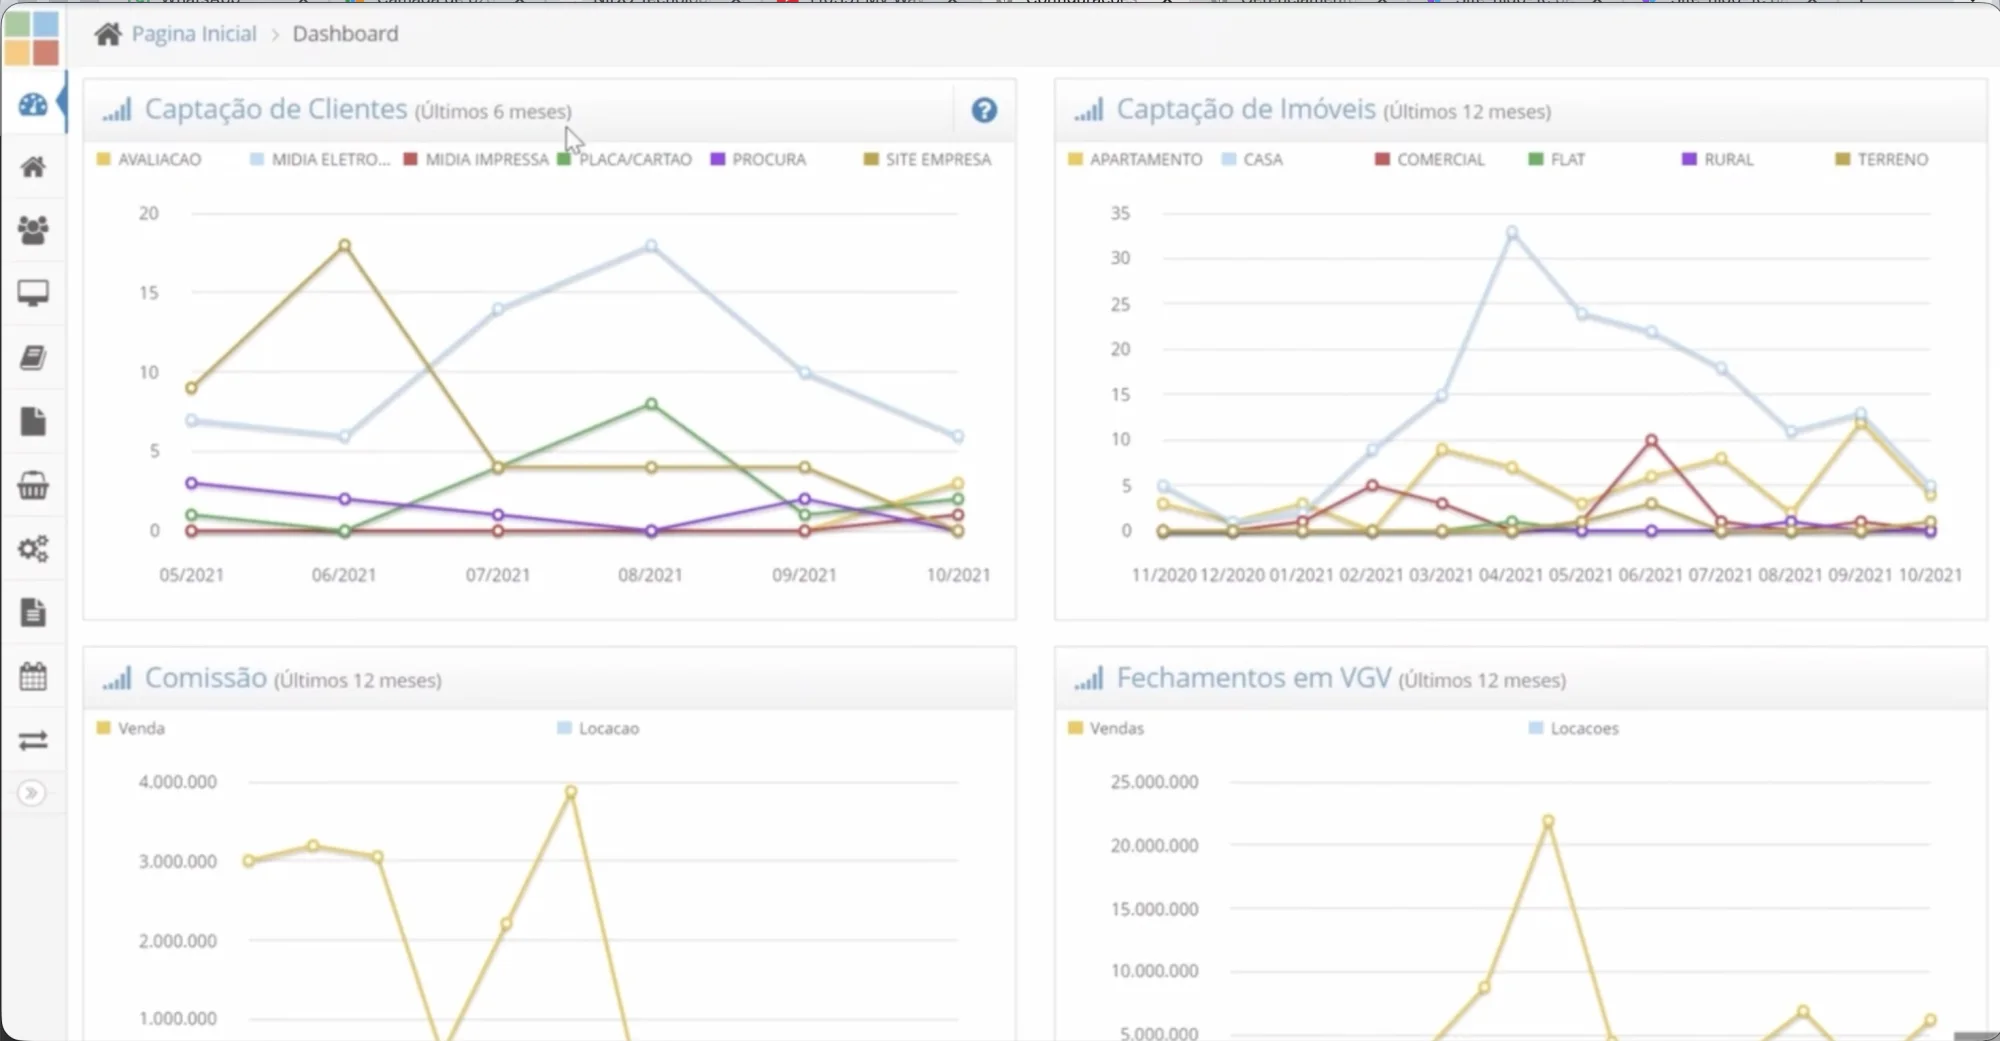Click the bar icon beside Captação de Imóveis
Viewport: 2000px width, 1041px height.
[1089, 109]
